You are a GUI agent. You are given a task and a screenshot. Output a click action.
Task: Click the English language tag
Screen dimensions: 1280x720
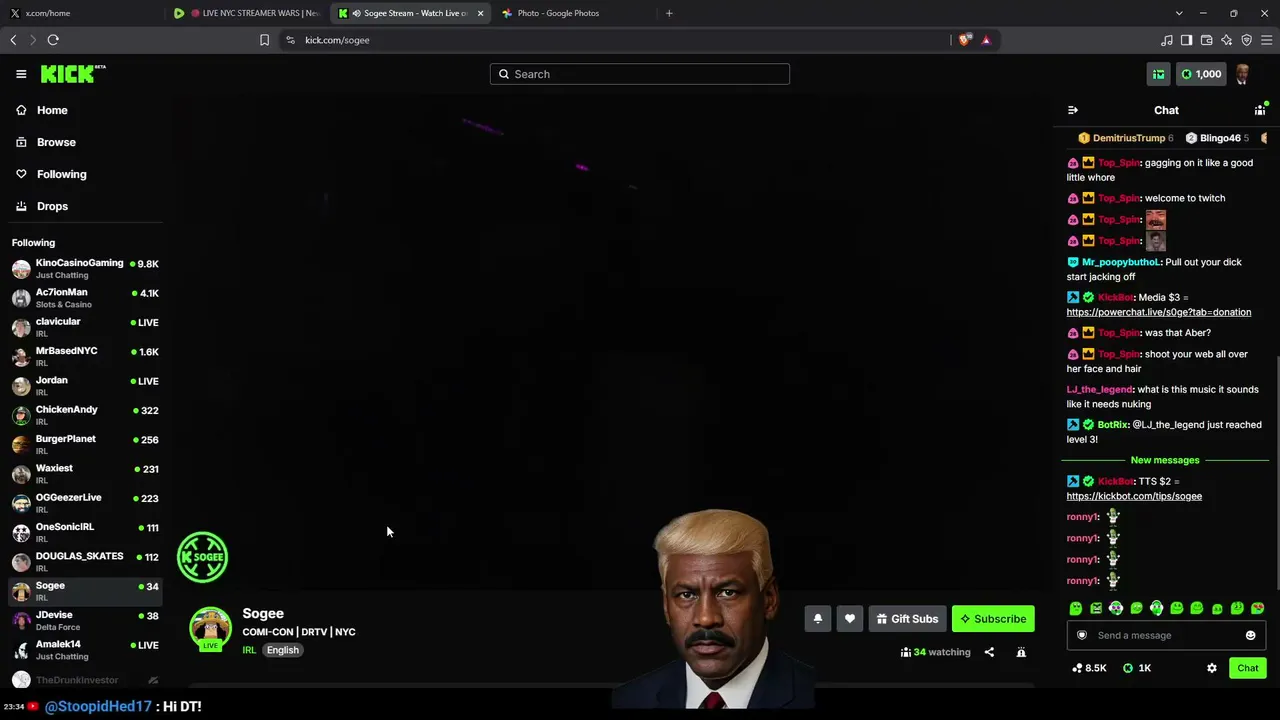pos(282,650)
